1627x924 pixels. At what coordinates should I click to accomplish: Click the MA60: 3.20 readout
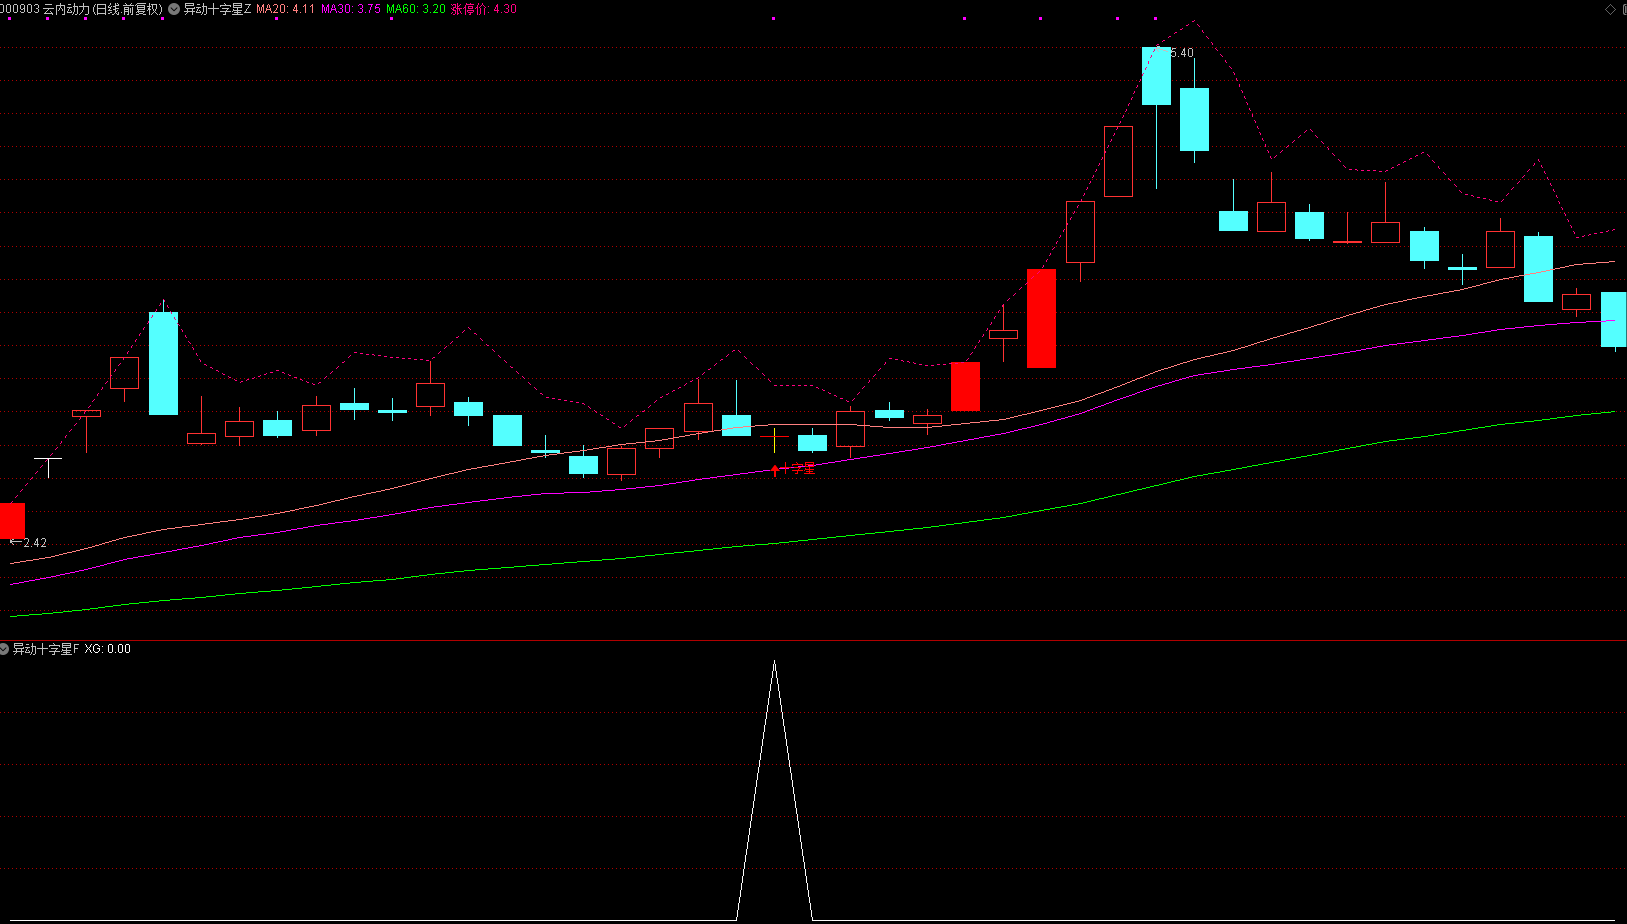point(416,9)
